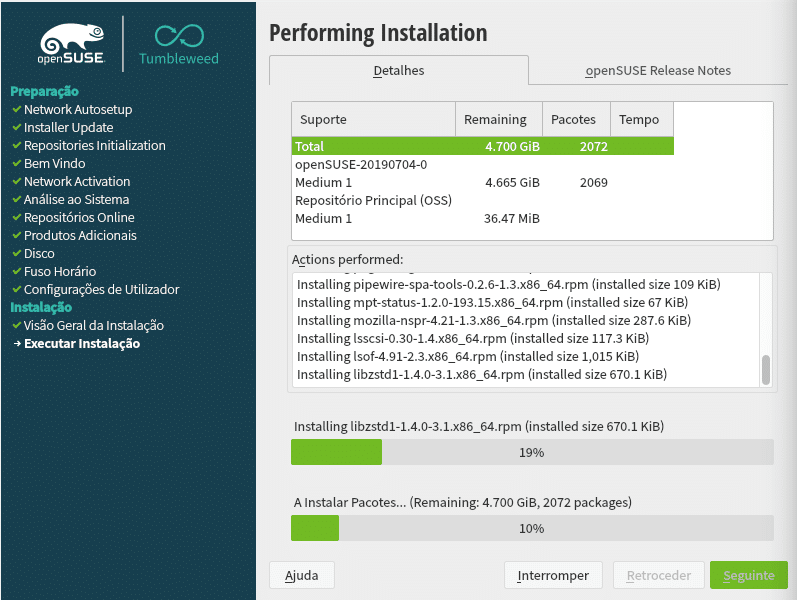Image resolution: width=797 pixels, height=600 pixels.
Task: Click the Retroceder button
Action: click(x=658, y=575)
